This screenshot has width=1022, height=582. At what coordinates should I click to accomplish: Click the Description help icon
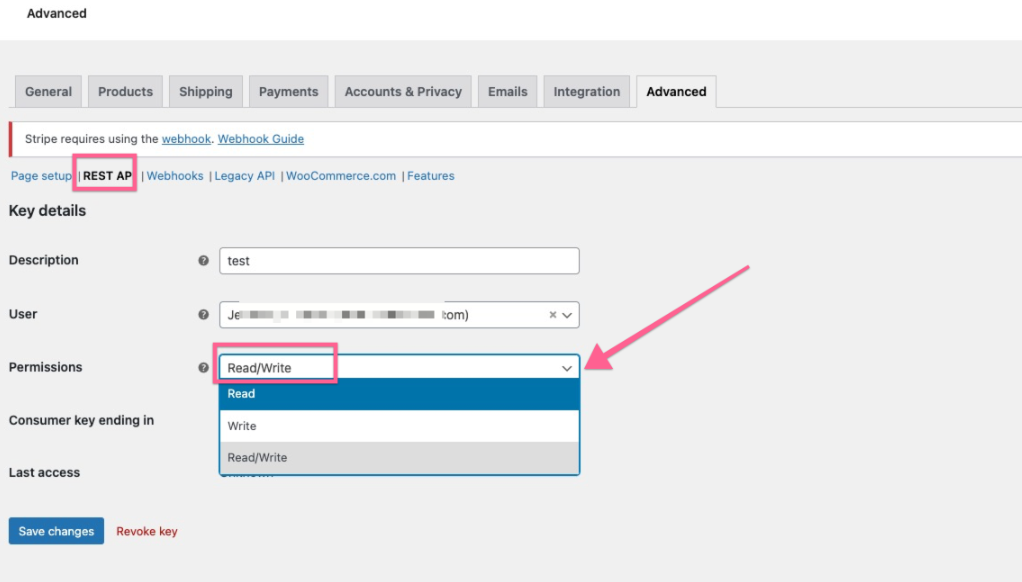point(204,260)
